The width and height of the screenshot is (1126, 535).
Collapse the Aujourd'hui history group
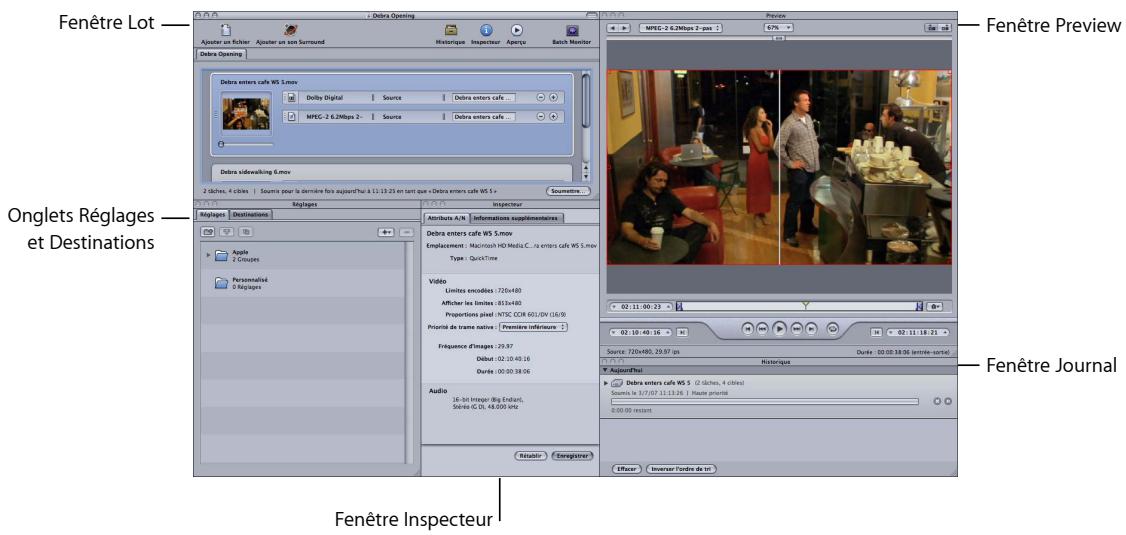pyautogui.click(x=605, y=369)
